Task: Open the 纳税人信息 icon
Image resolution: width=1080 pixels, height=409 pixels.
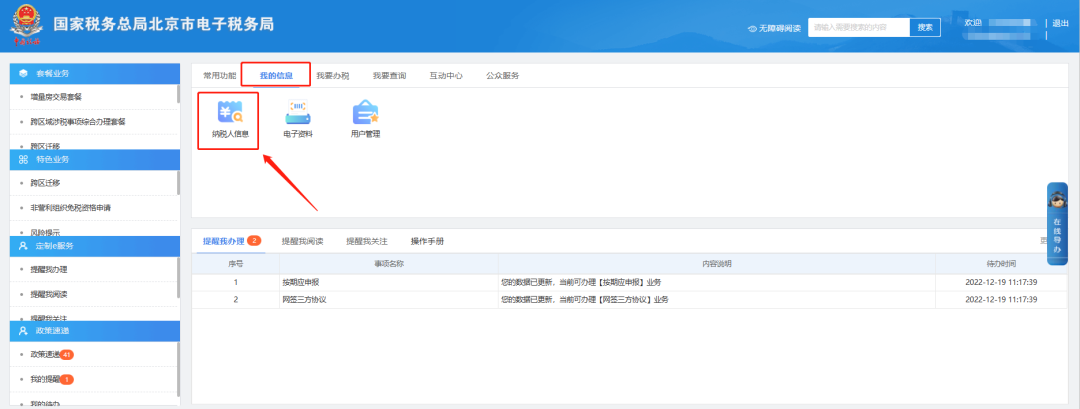Action: 229,115
